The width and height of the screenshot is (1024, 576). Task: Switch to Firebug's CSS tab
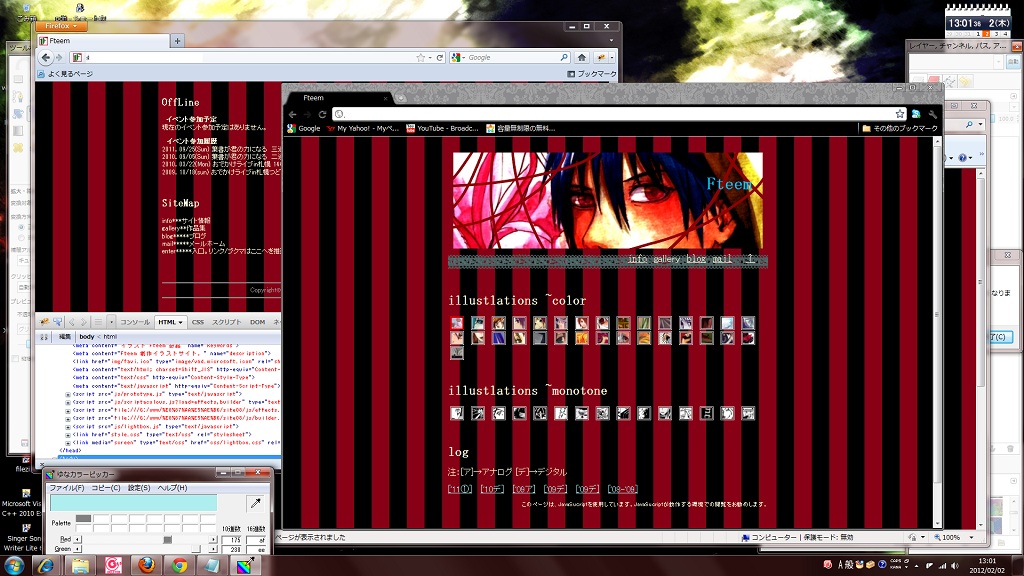point(198,322)
